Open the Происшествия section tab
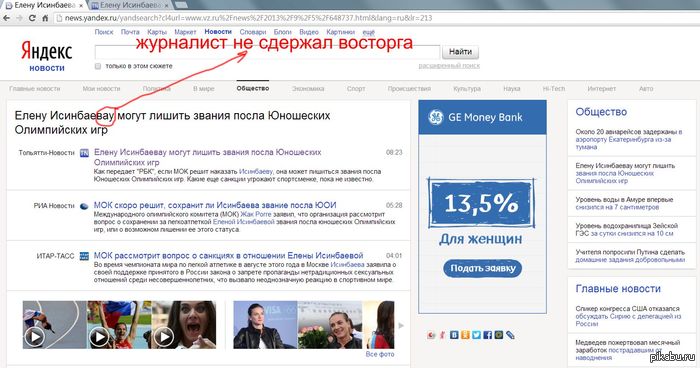Screen dimensions: 700x368 (409, 89)
